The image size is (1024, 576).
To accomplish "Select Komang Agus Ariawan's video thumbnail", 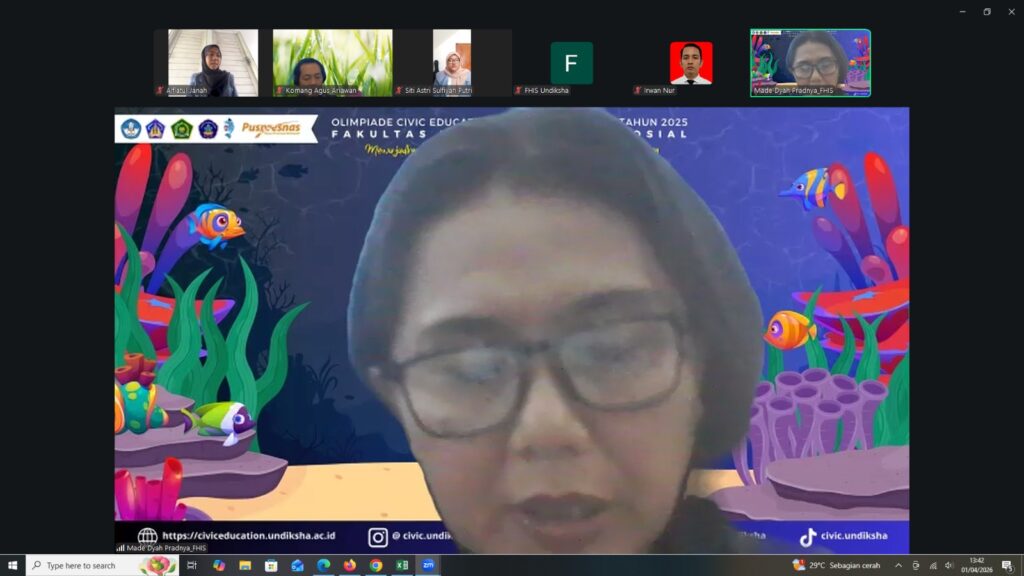I will [332, 63].
